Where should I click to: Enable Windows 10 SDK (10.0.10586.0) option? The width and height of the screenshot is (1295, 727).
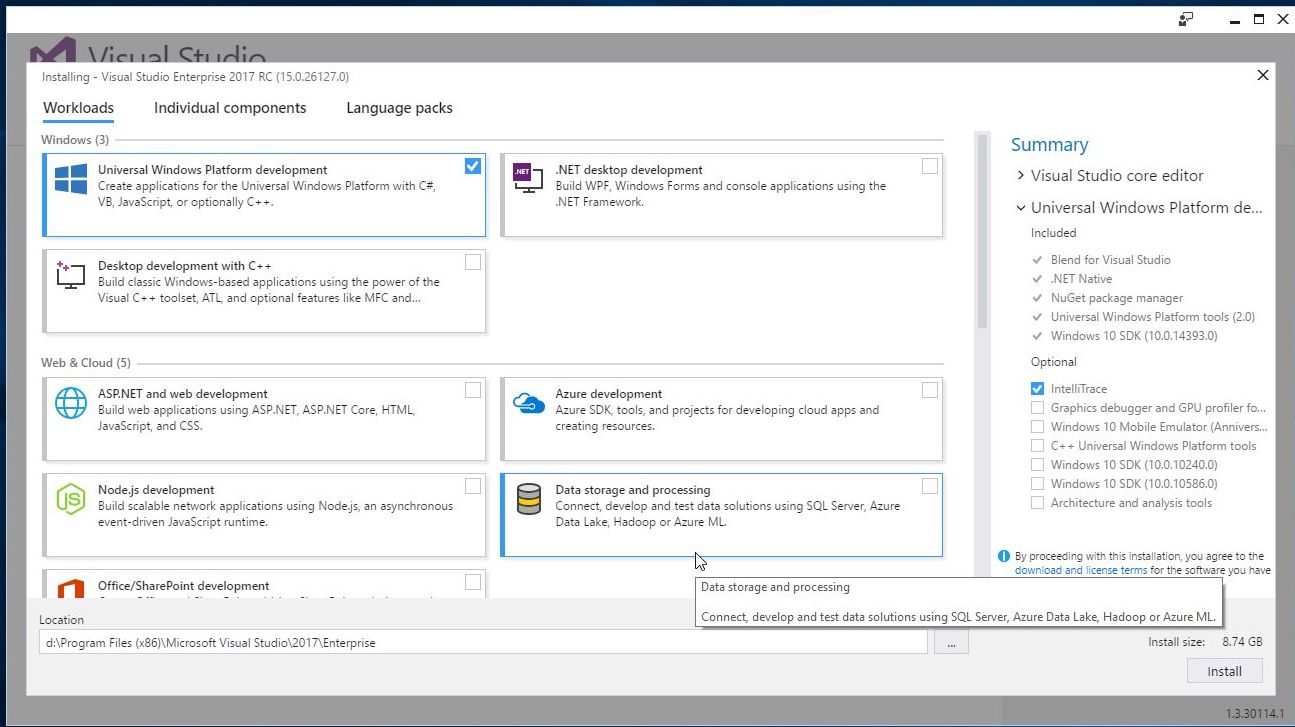[x=1037, y=484]
